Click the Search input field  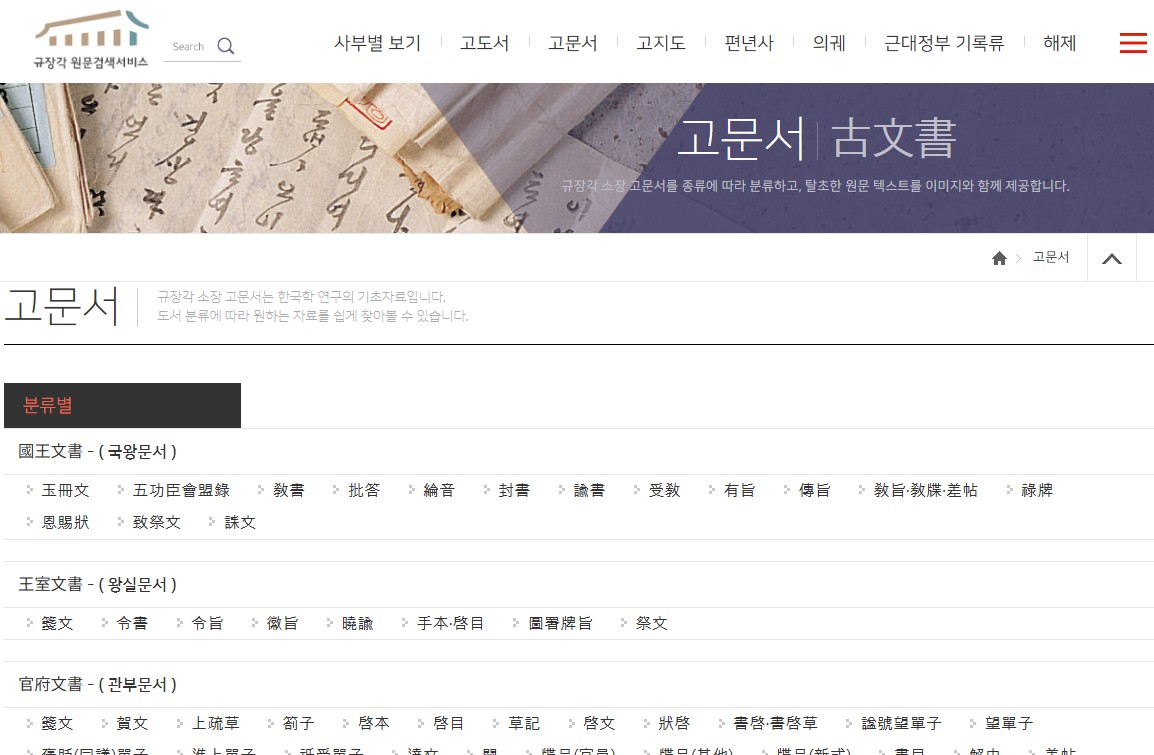(190, 46)
